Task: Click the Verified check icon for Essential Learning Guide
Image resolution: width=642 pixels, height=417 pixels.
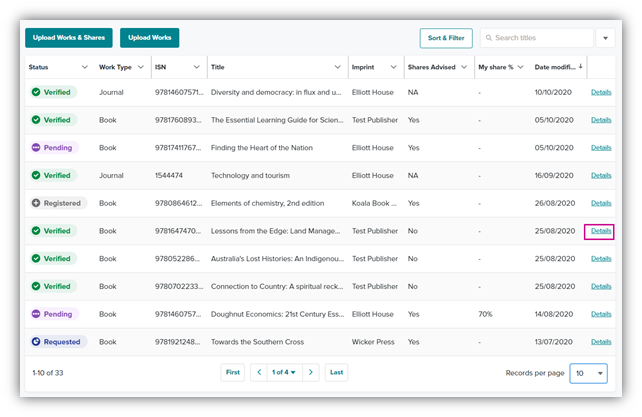Action: click(36, 120)
